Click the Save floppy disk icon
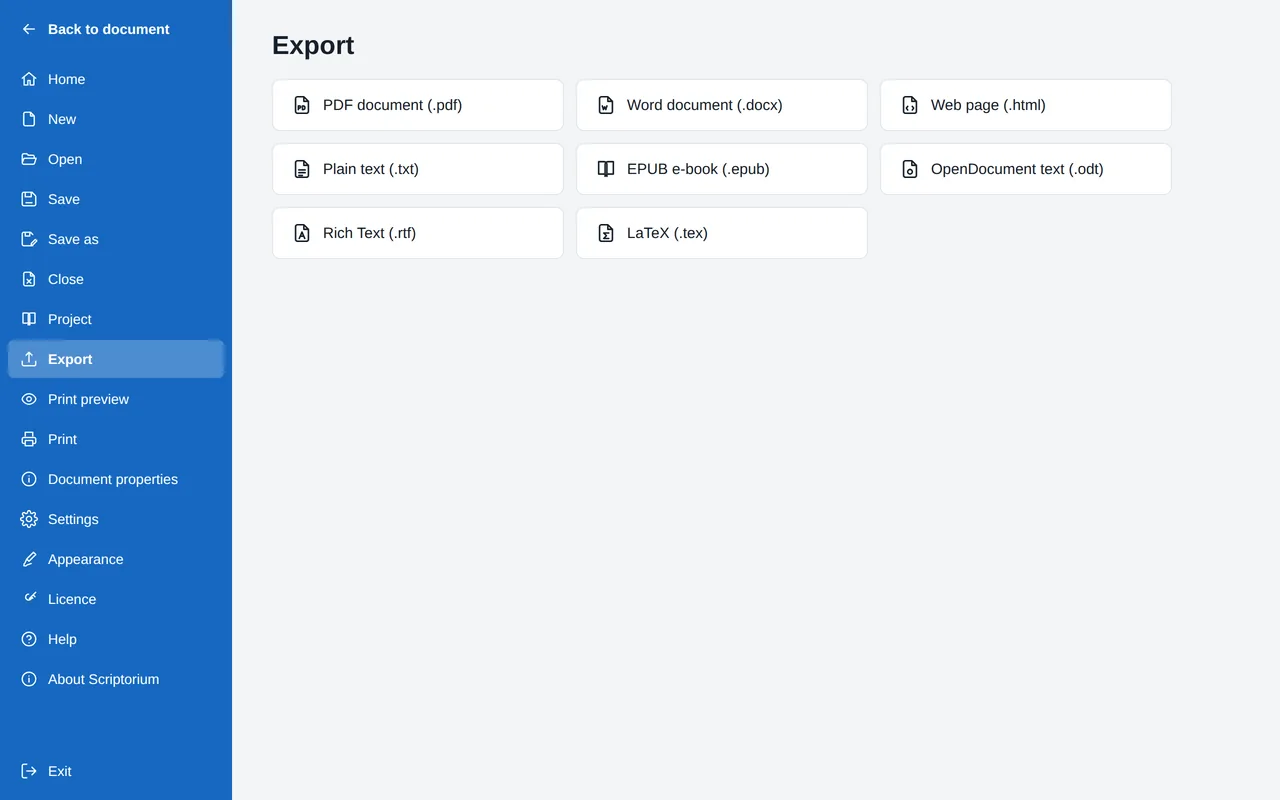This screenshot has height=800, width=1280. [29, 199]
